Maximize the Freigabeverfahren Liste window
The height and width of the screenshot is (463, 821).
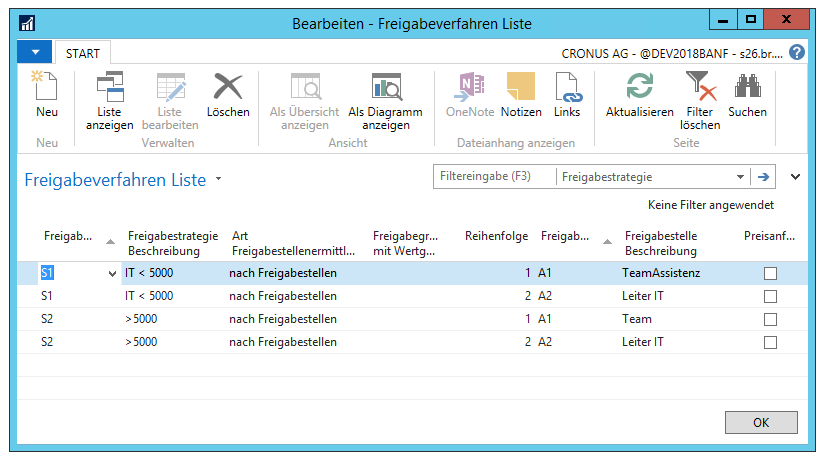[x=751, y=20]
